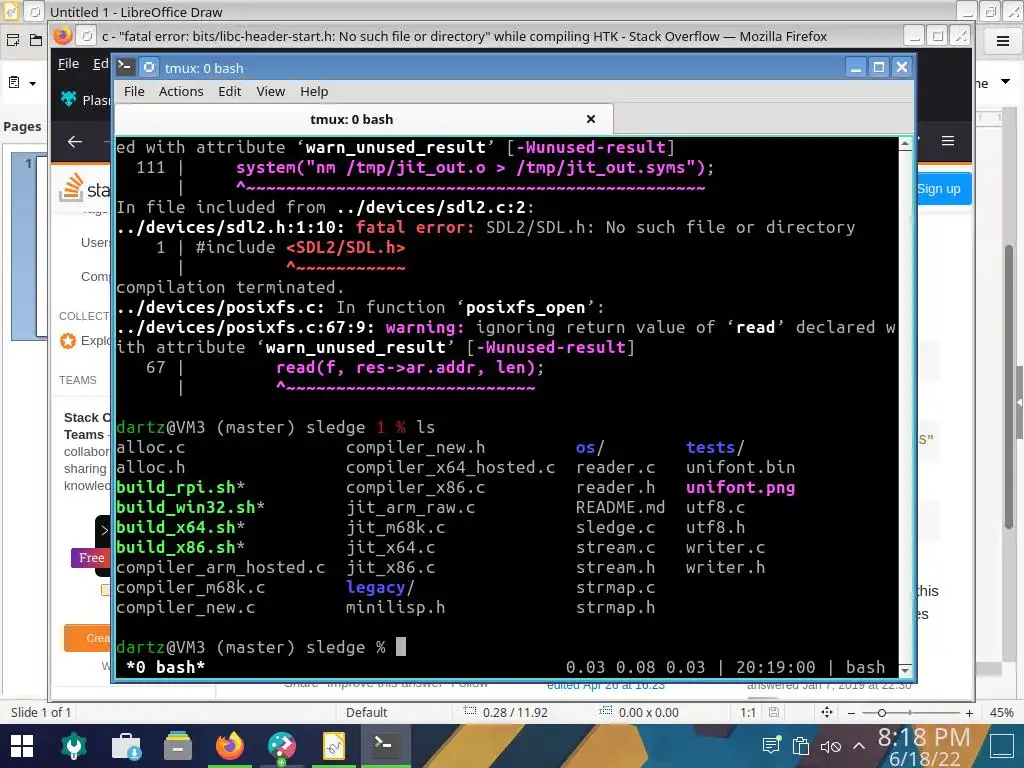Image resolution: width=1024 pixels, height=768 pixels.
Task: Click the Free badge on Stack Overflow sidebar
Action: pyautogui.click(x=89, y=558)
